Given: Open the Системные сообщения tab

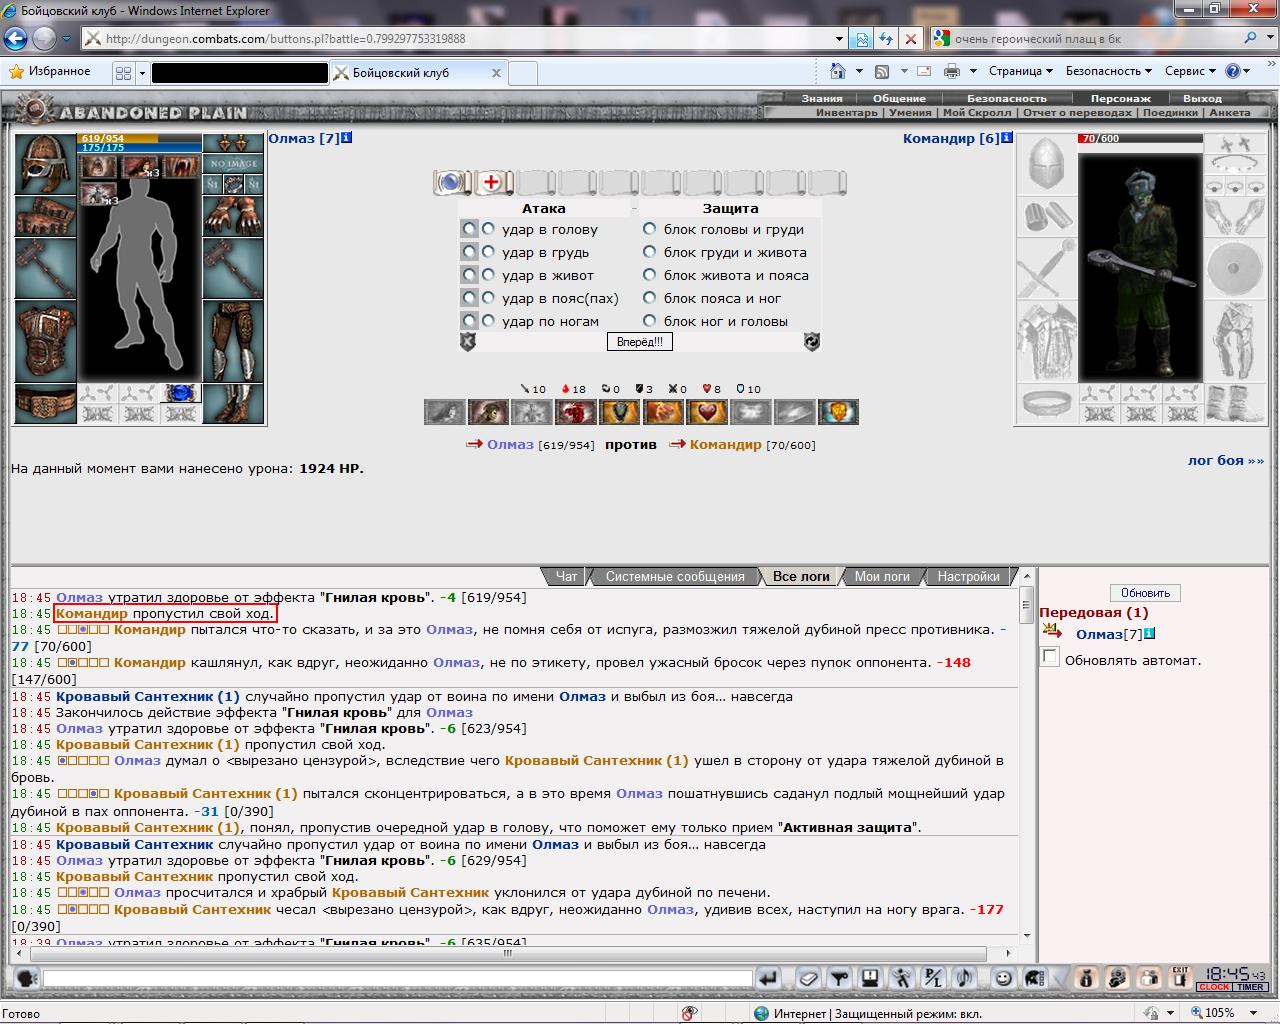Looking at the screenshot, I should (675, 576).
